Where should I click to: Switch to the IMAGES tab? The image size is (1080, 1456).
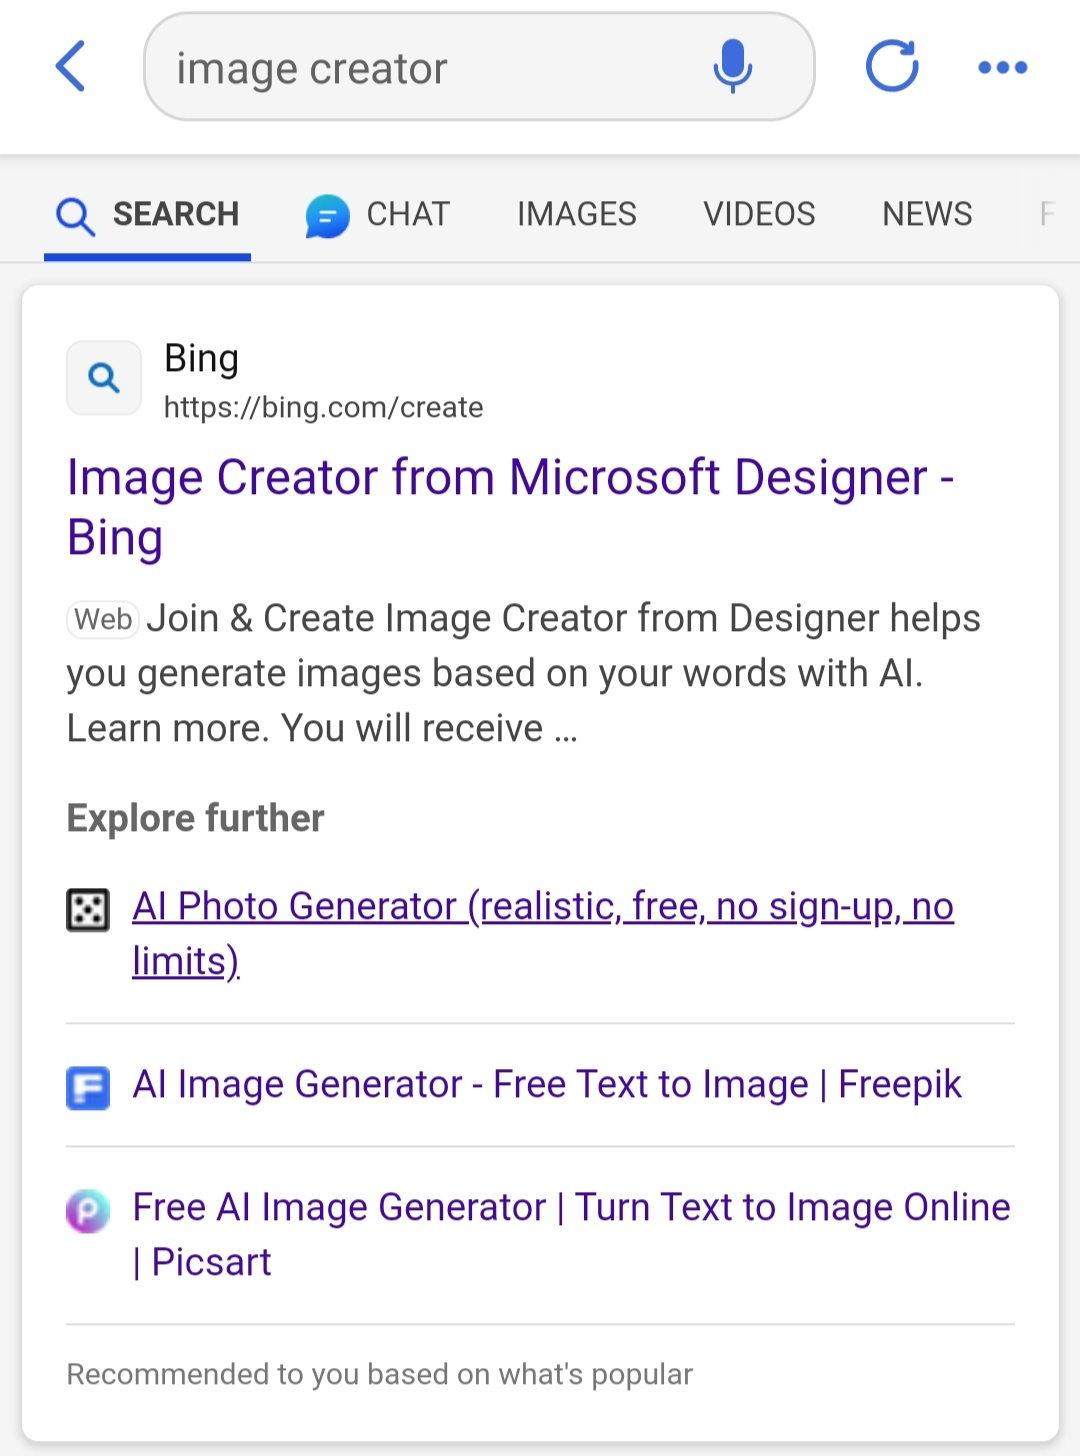pyautogui.click(x=577, y=214)
